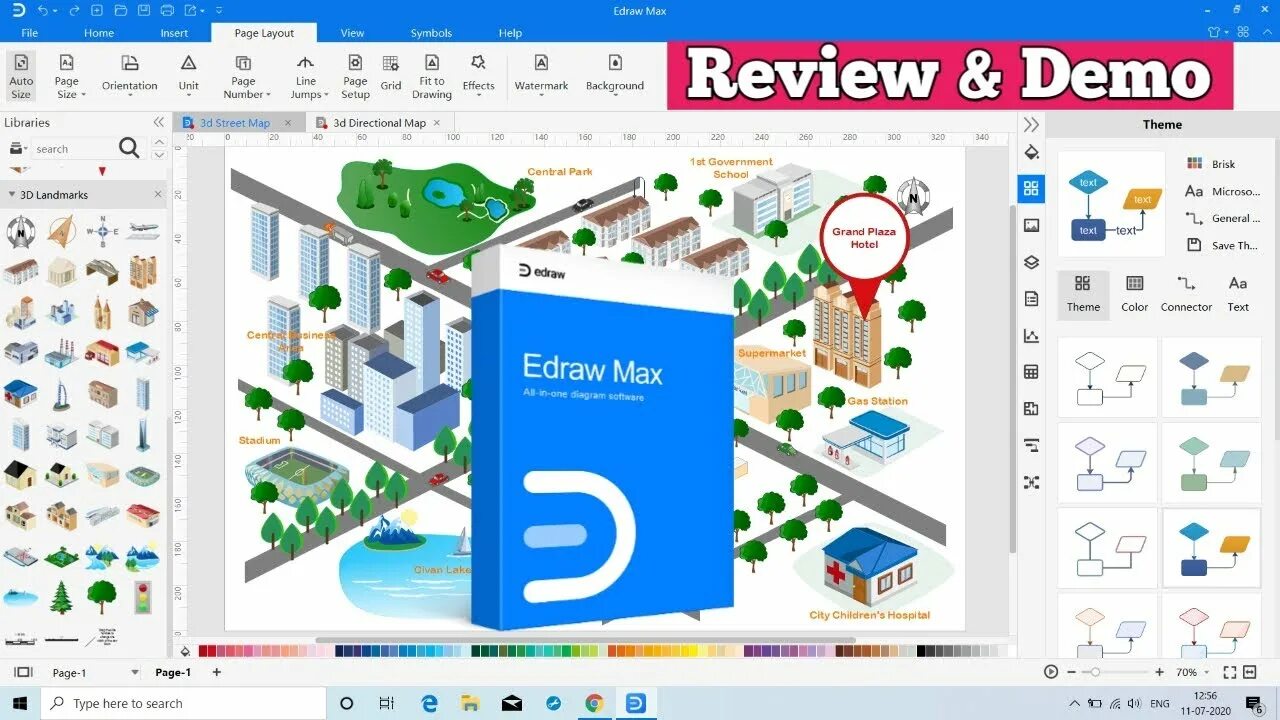Viewport: 1280px width, 720px height.
Task: Toggle the Auto Size option
Action: 21,76
